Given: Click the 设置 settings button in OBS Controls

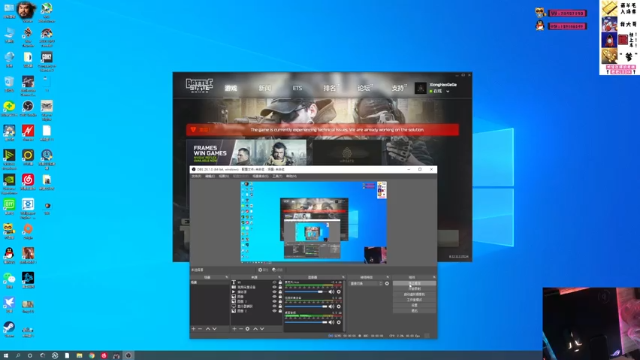Looking at the screenshot, I should point(414,305).
